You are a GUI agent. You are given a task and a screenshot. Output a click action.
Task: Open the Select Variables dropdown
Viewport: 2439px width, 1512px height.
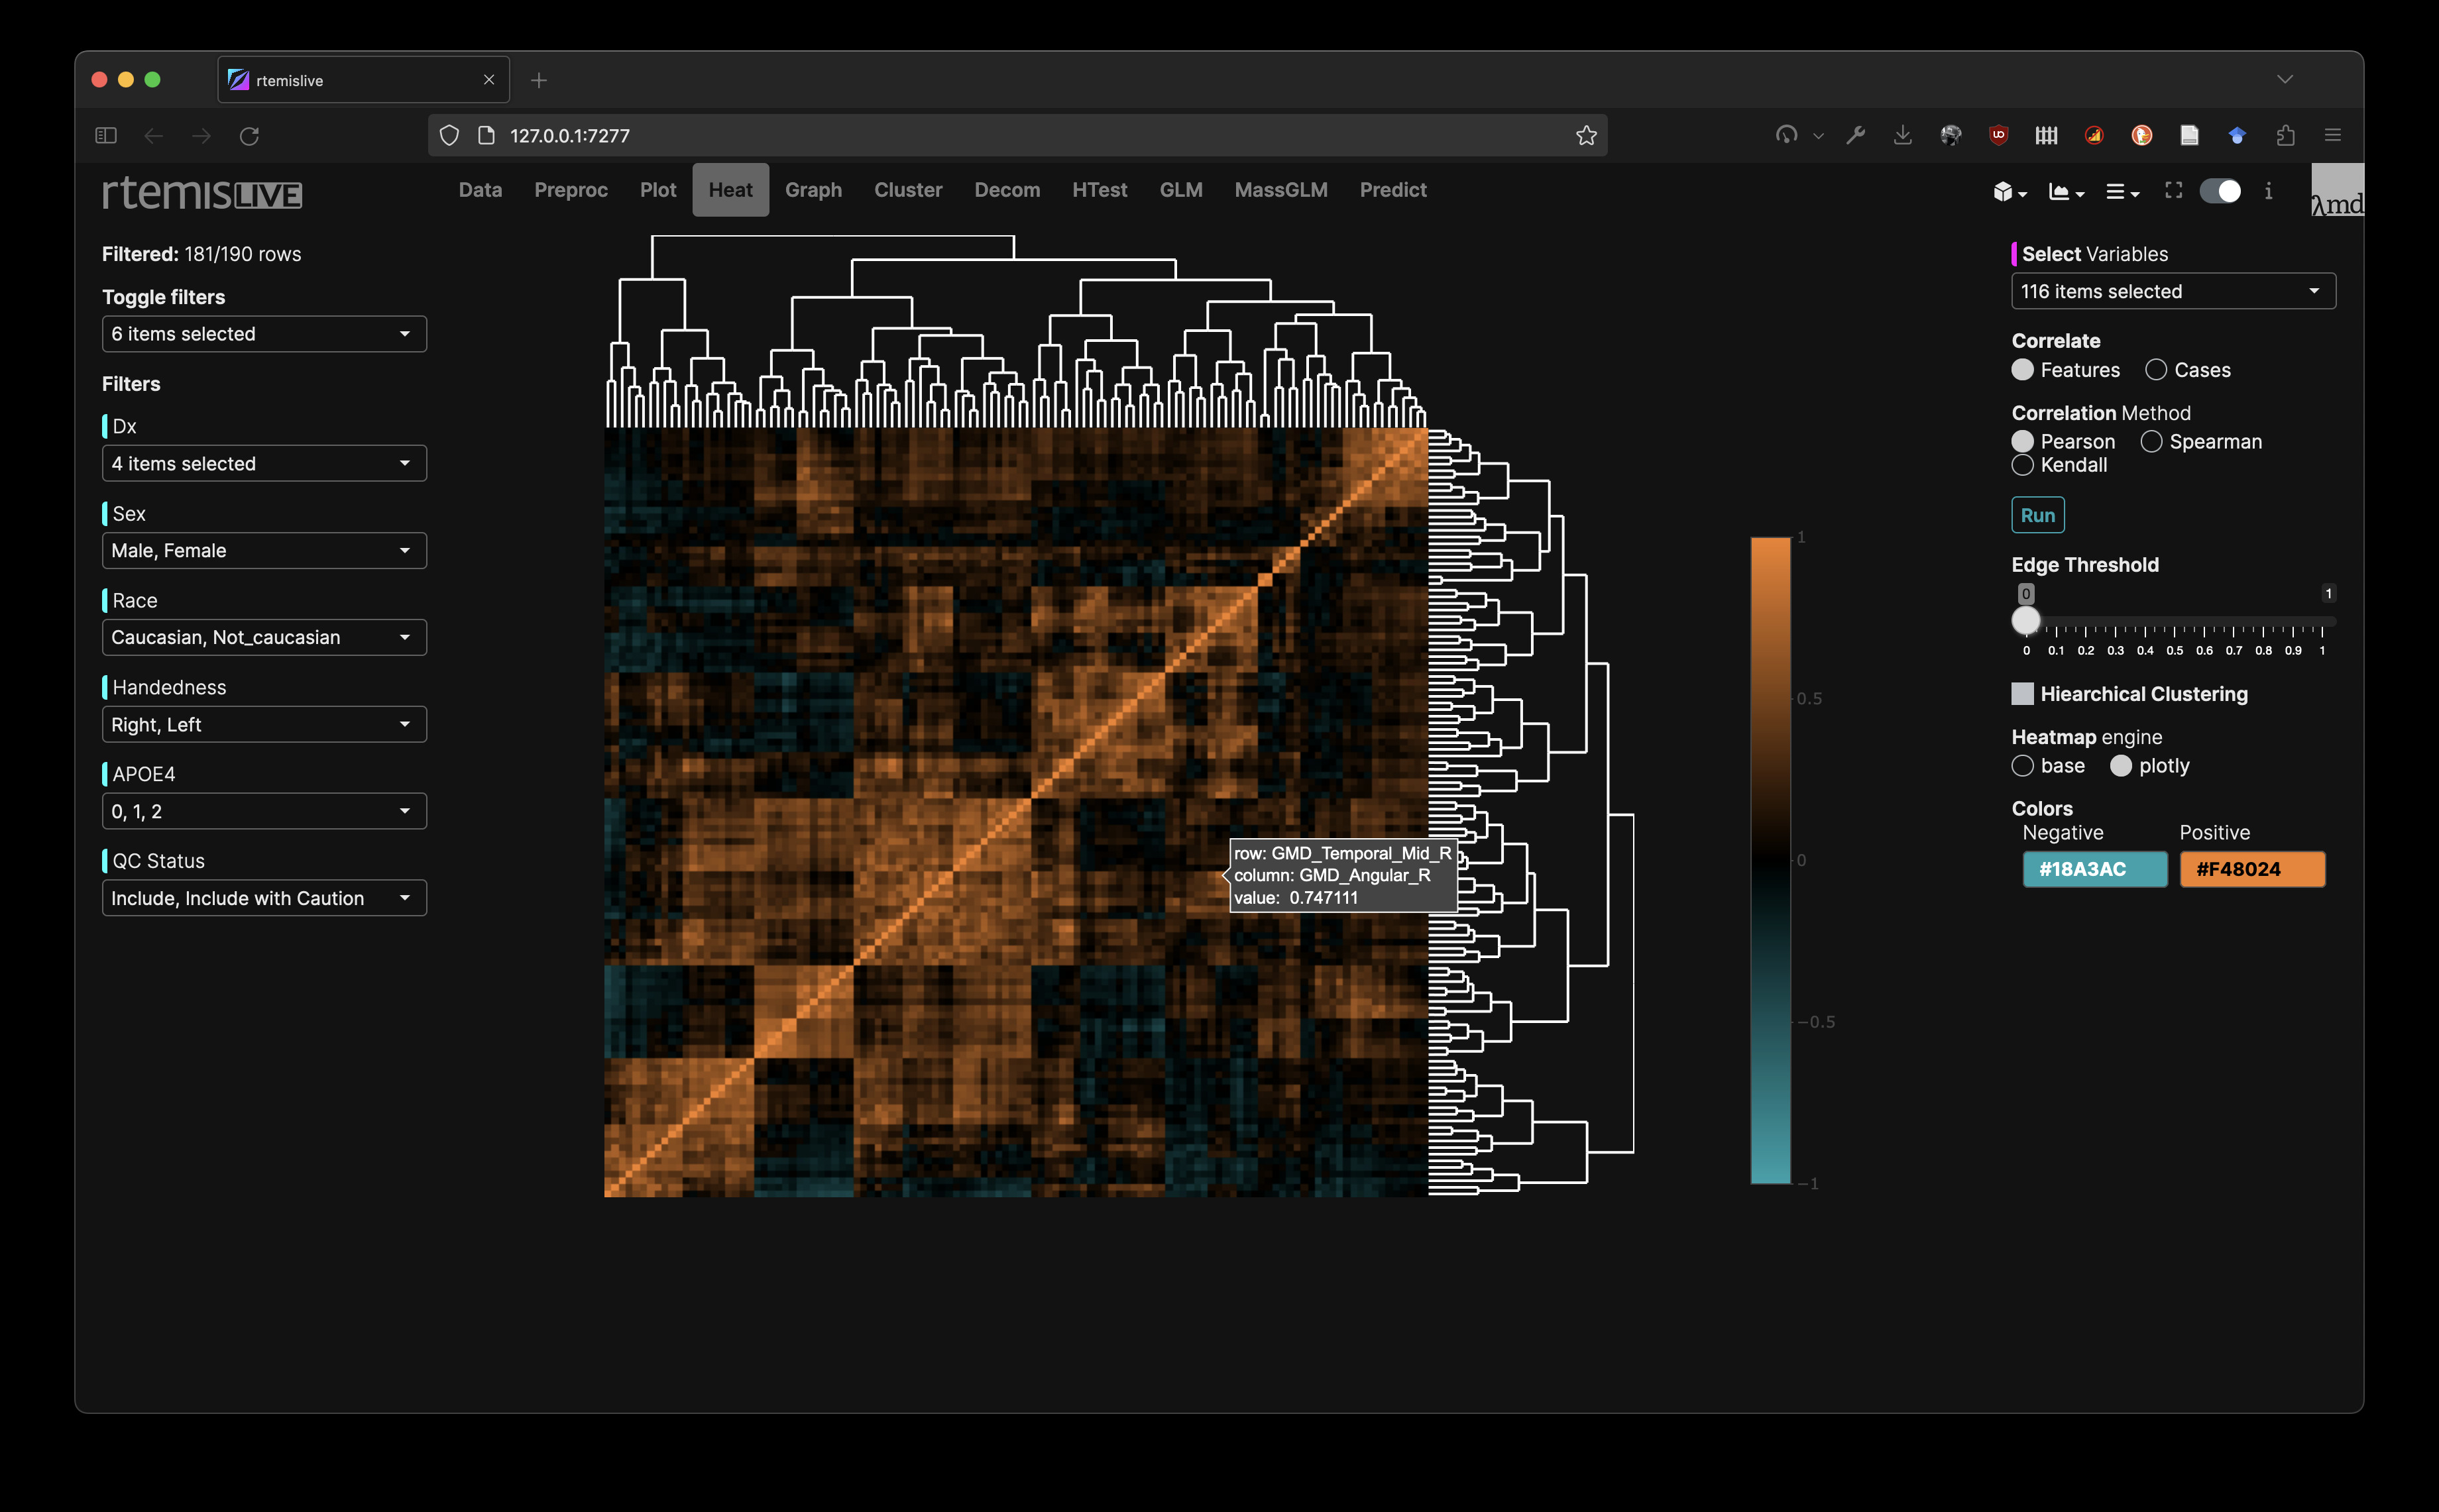(2172, 291)
